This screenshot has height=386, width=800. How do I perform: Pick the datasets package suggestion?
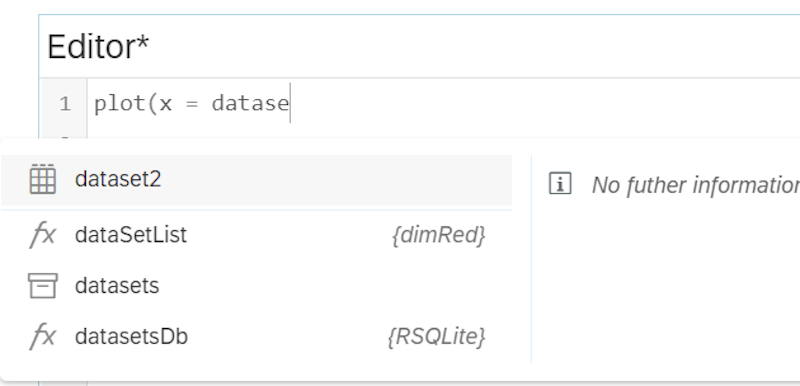pyautogui.click(x=256, y=286)
